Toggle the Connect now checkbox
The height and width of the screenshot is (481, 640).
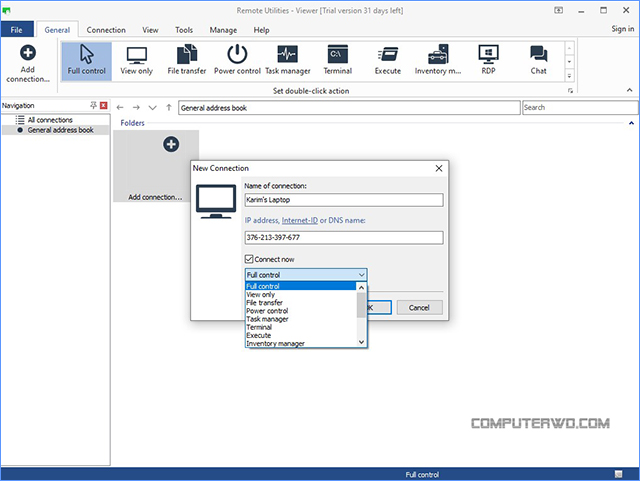(249, 259)
